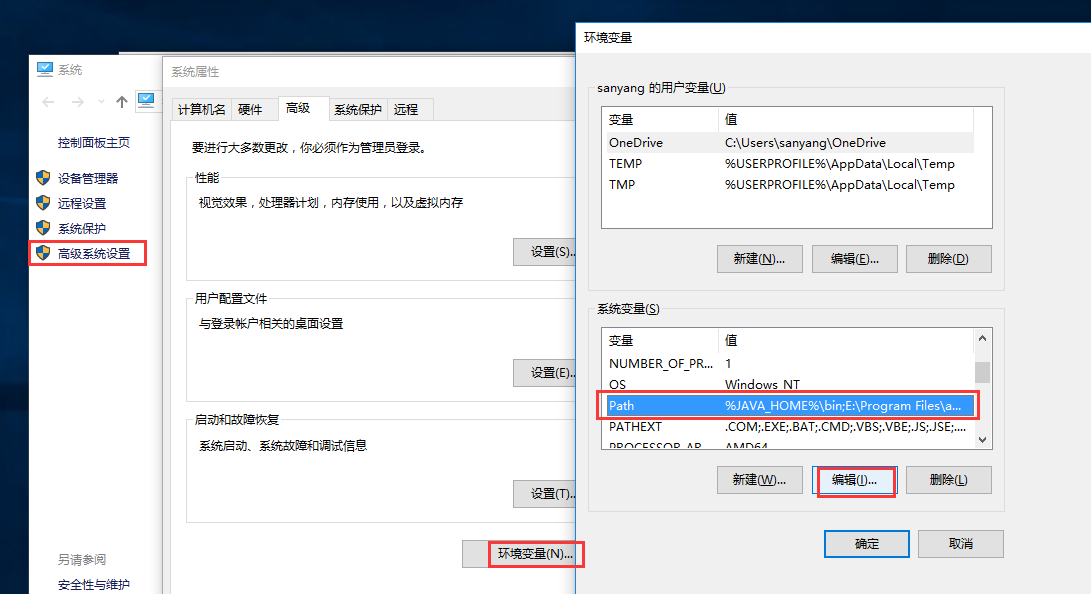Image resolution: width=1091 pixels, height=594 pixels.
Task: Click the system variables scrollbar thumb
Action: point(982,372)
